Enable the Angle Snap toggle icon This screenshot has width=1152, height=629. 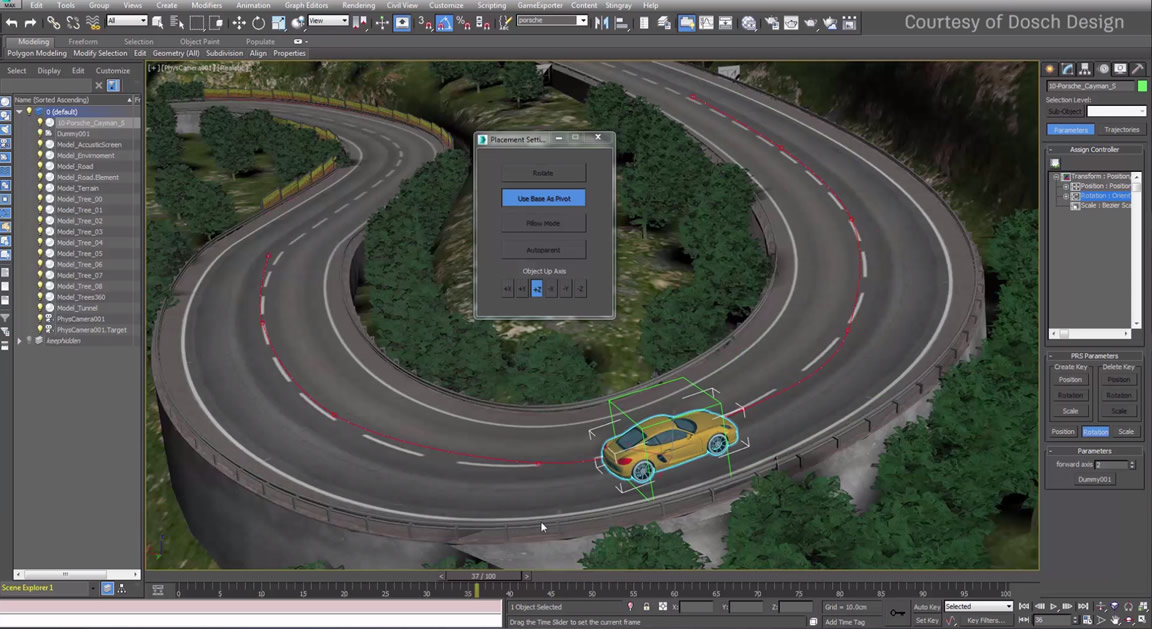(444, 22)
